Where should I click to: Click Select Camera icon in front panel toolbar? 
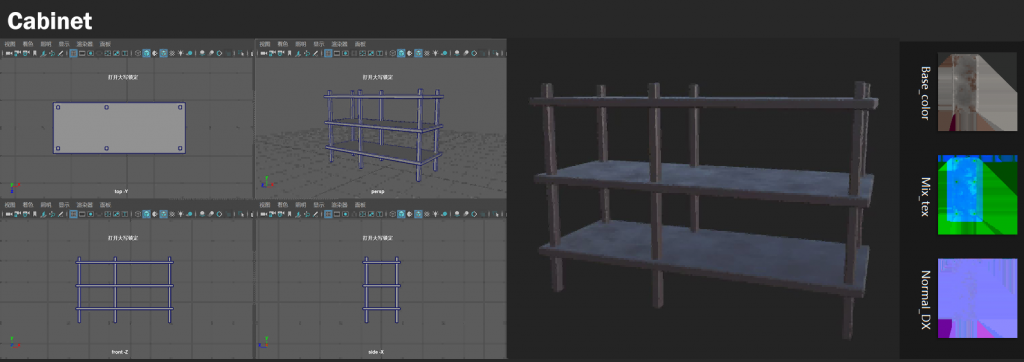point(9,214)
